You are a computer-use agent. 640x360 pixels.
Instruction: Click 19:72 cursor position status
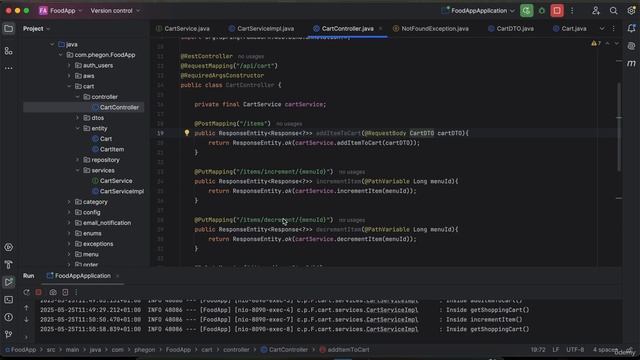click(538, 350)
